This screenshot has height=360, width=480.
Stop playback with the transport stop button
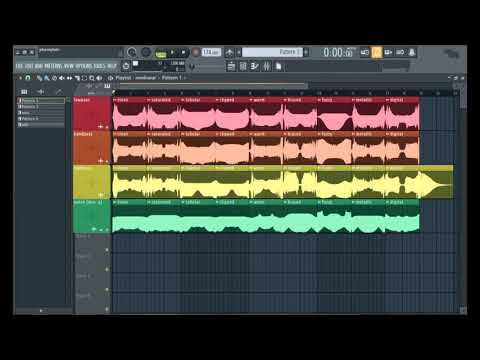[x=183, y=53]
